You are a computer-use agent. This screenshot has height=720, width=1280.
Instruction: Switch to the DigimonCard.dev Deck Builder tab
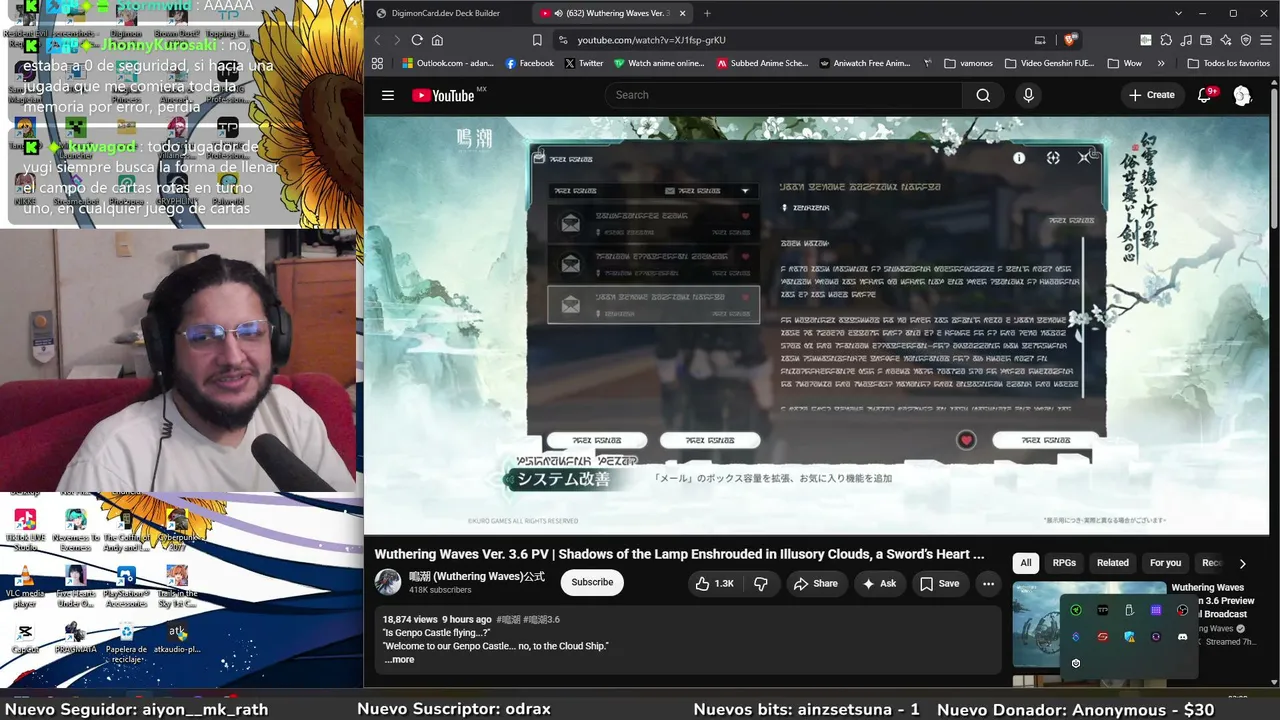pos(446,13)
